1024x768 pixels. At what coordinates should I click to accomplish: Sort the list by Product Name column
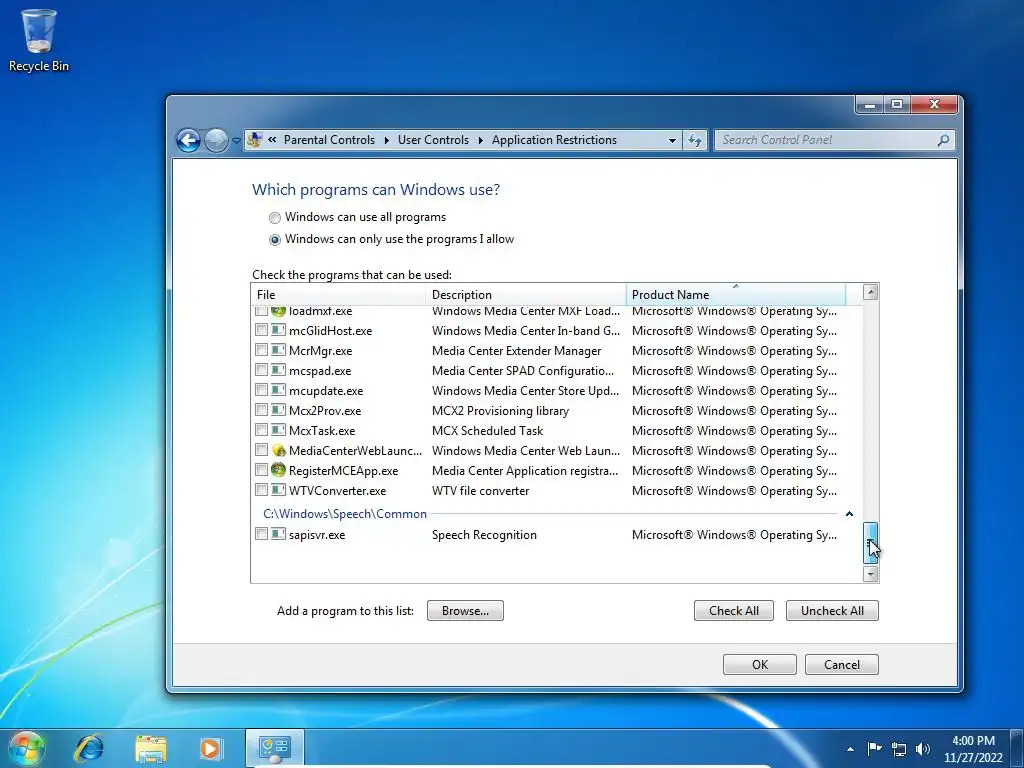coord(735,295)
